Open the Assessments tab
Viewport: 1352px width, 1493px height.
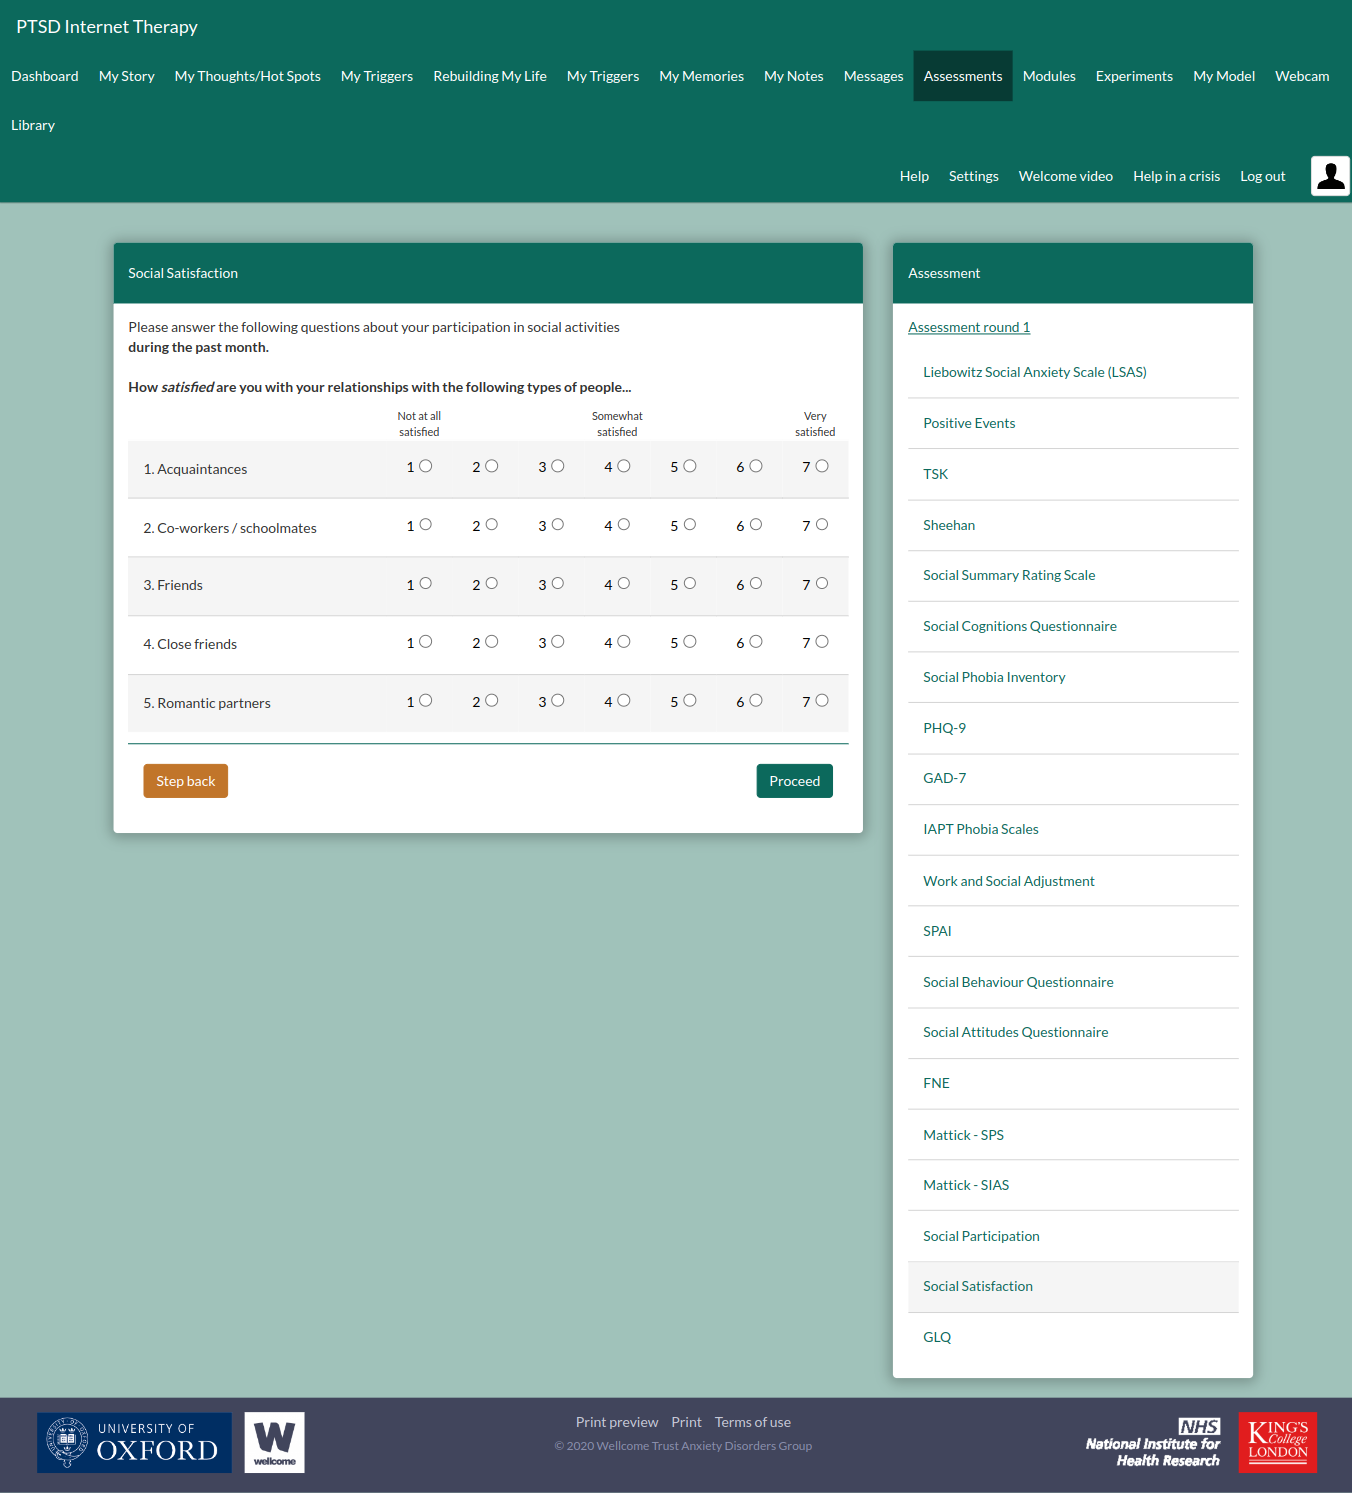pos(962,76)
